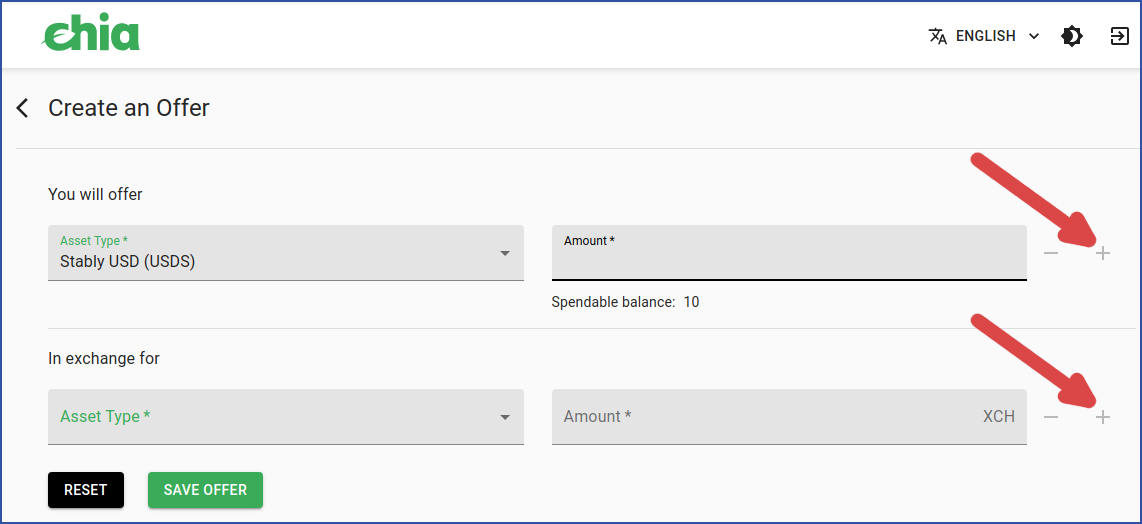Click the dropdown arrow beside Stably USD
1142x524 pixels.
(505, 254)
